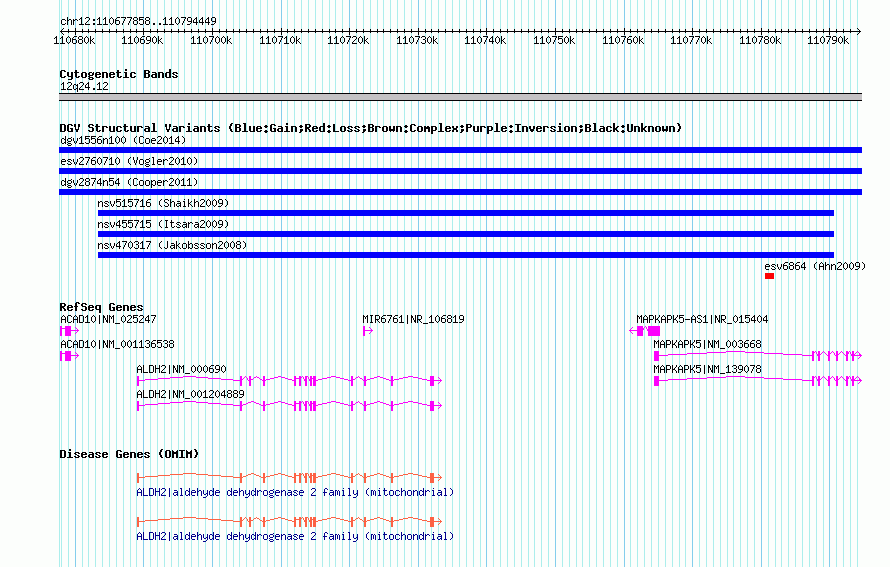Click the 110760k ruler tick label
This screenshot has width=890, height=567.
[623, 40]
